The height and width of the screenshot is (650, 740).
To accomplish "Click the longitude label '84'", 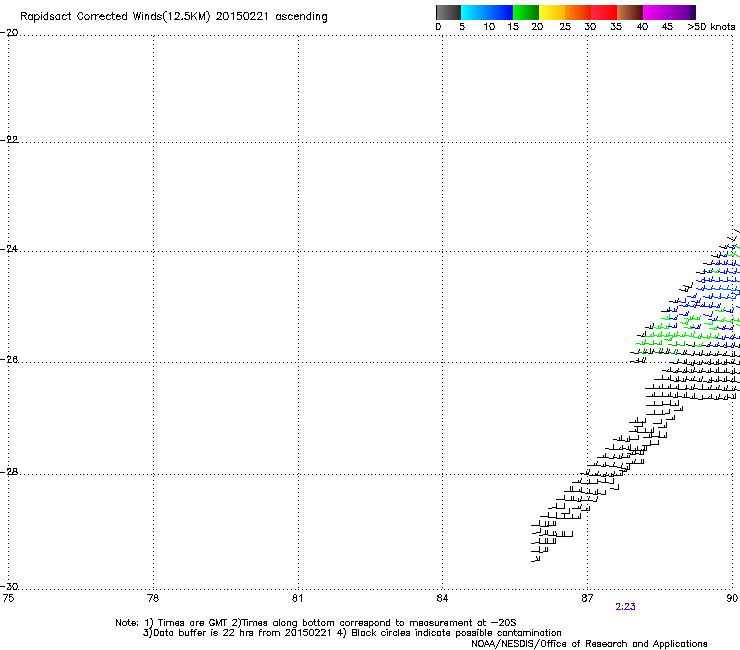I will [x=442, y=598].
